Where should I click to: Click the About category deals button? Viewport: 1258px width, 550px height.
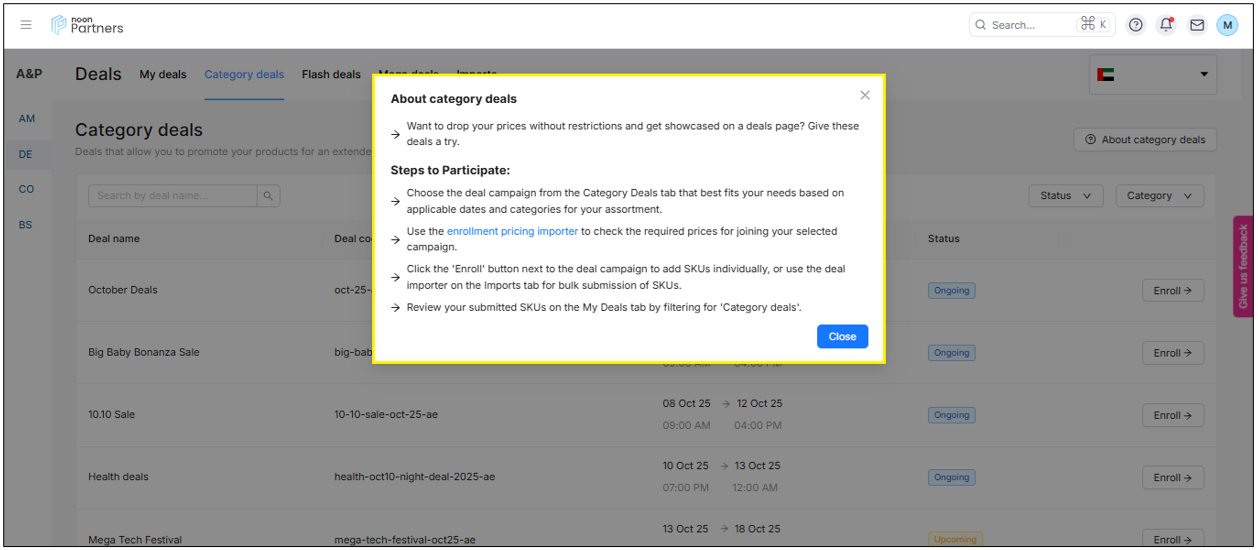pyautogui.click(x=1145, y=140)
